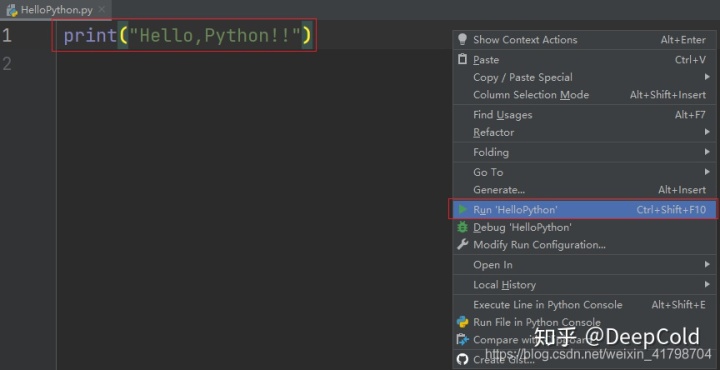
Task: Expand the Refactor submenu arrow
Action: pyautogui.click(x=707, y=132)
